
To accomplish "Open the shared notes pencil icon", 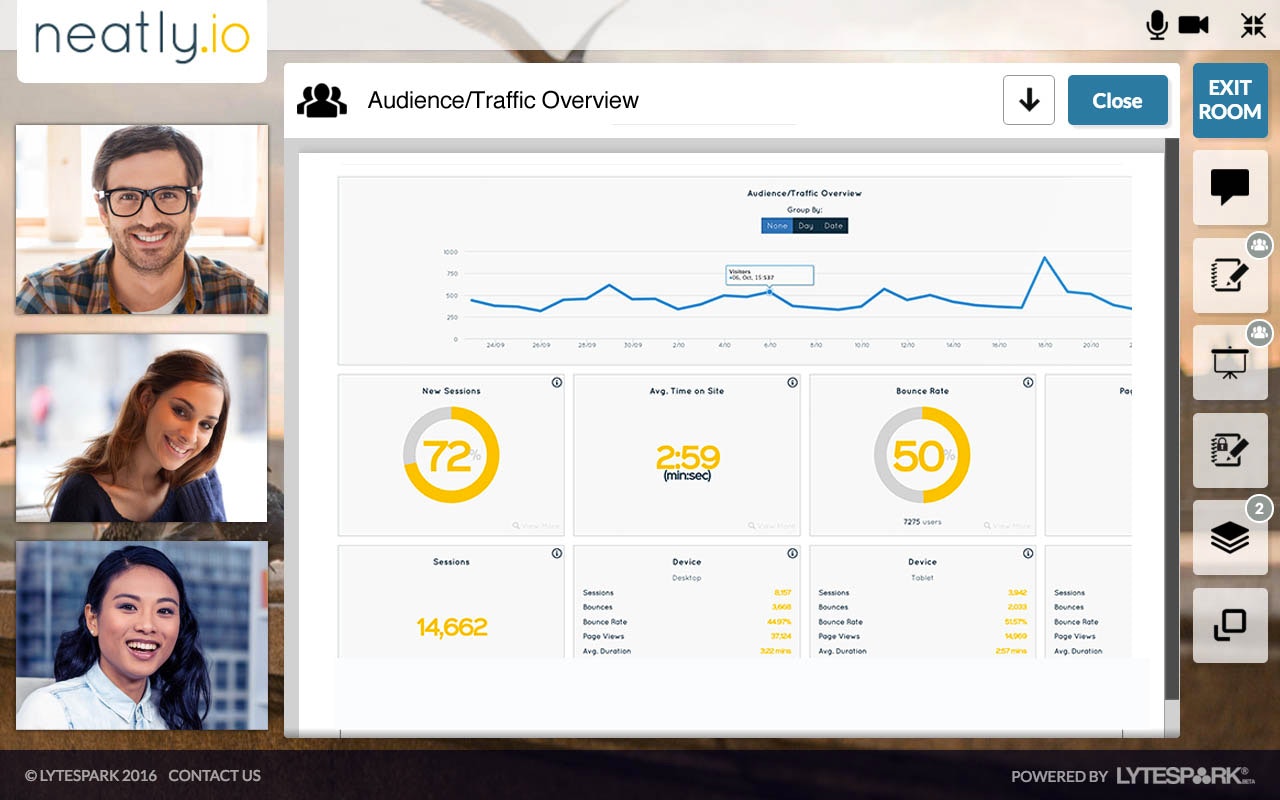I will pyautogui.click(x=1230, y=275).
